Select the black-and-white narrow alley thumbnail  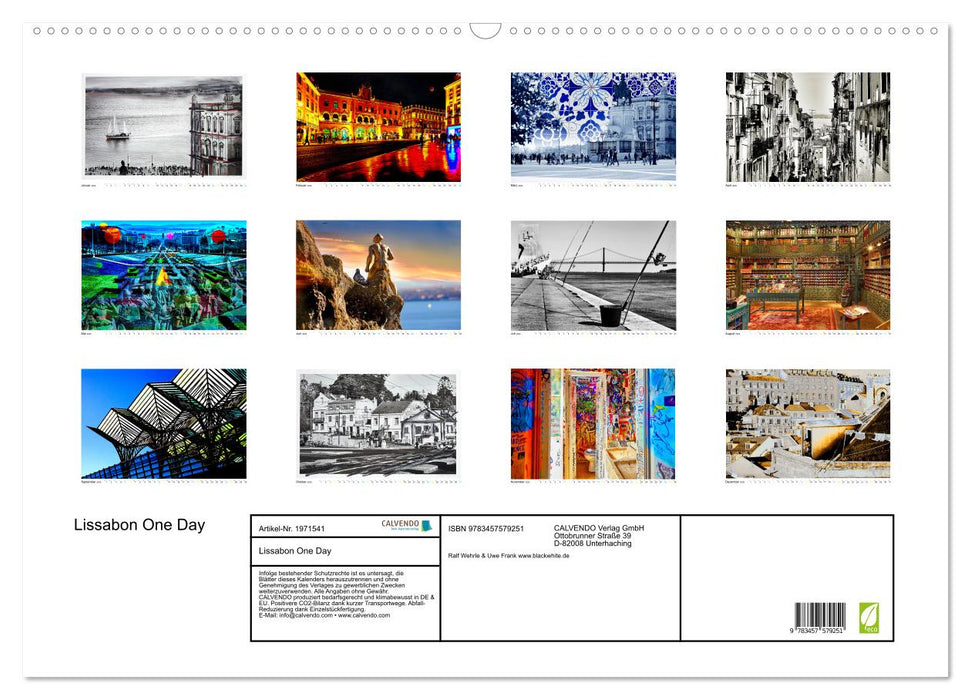tap(807, 128)
